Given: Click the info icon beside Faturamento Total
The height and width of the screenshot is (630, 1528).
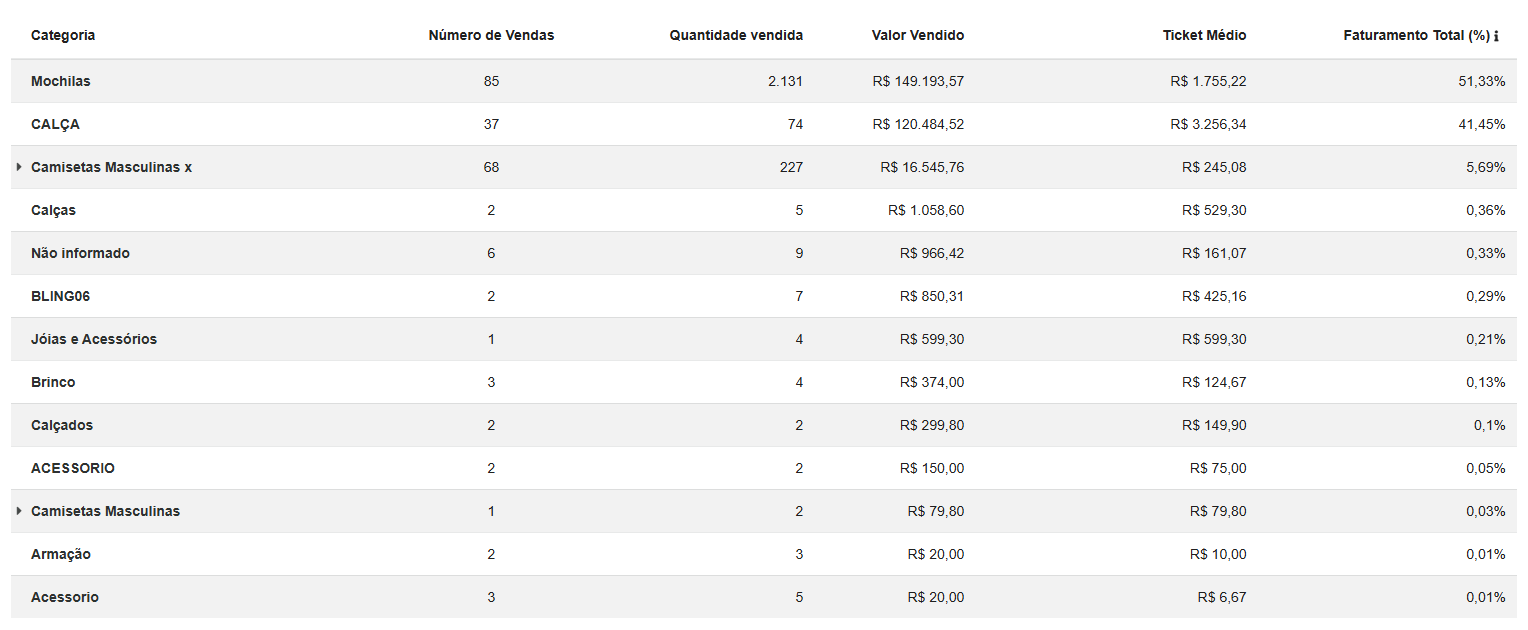Looking at the screenshot, I should pos(1496,37).
